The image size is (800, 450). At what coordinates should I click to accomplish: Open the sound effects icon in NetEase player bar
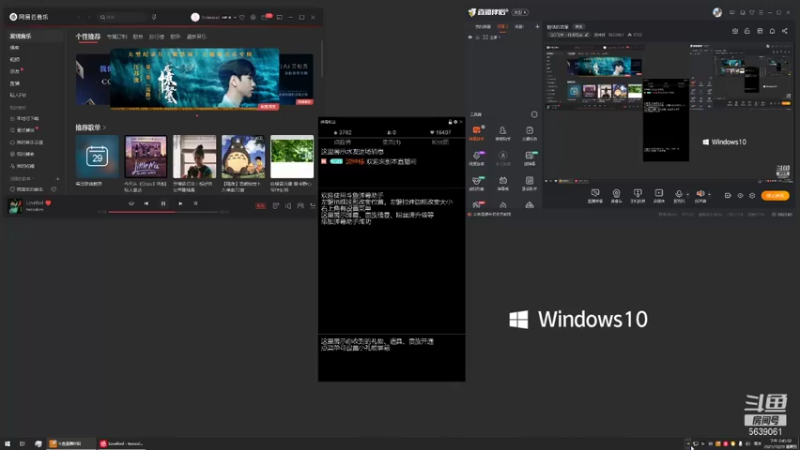[276, 206]
